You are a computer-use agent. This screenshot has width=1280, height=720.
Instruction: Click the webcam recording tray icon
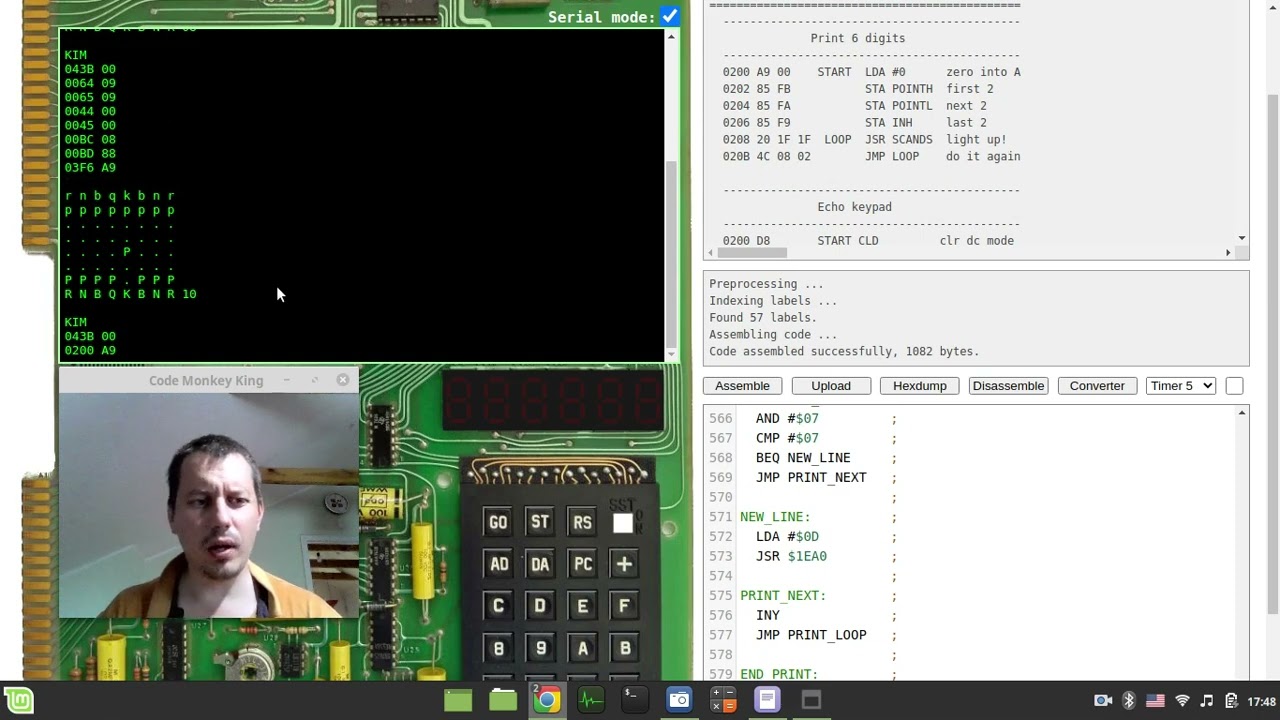[1103, 701]
